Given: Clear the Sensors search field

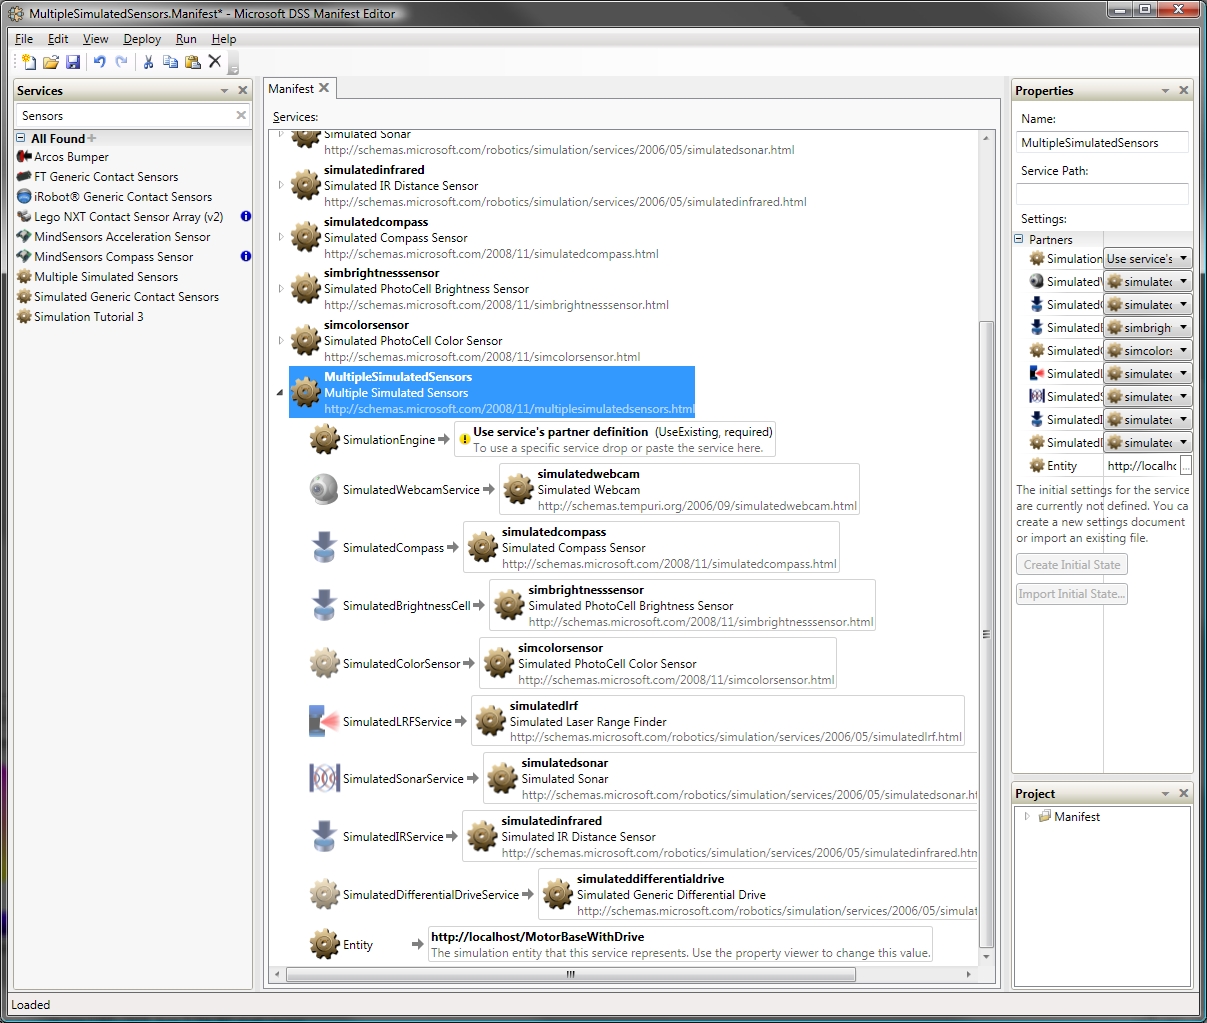Looking at the screenshot, I should [x=241, y=116].
